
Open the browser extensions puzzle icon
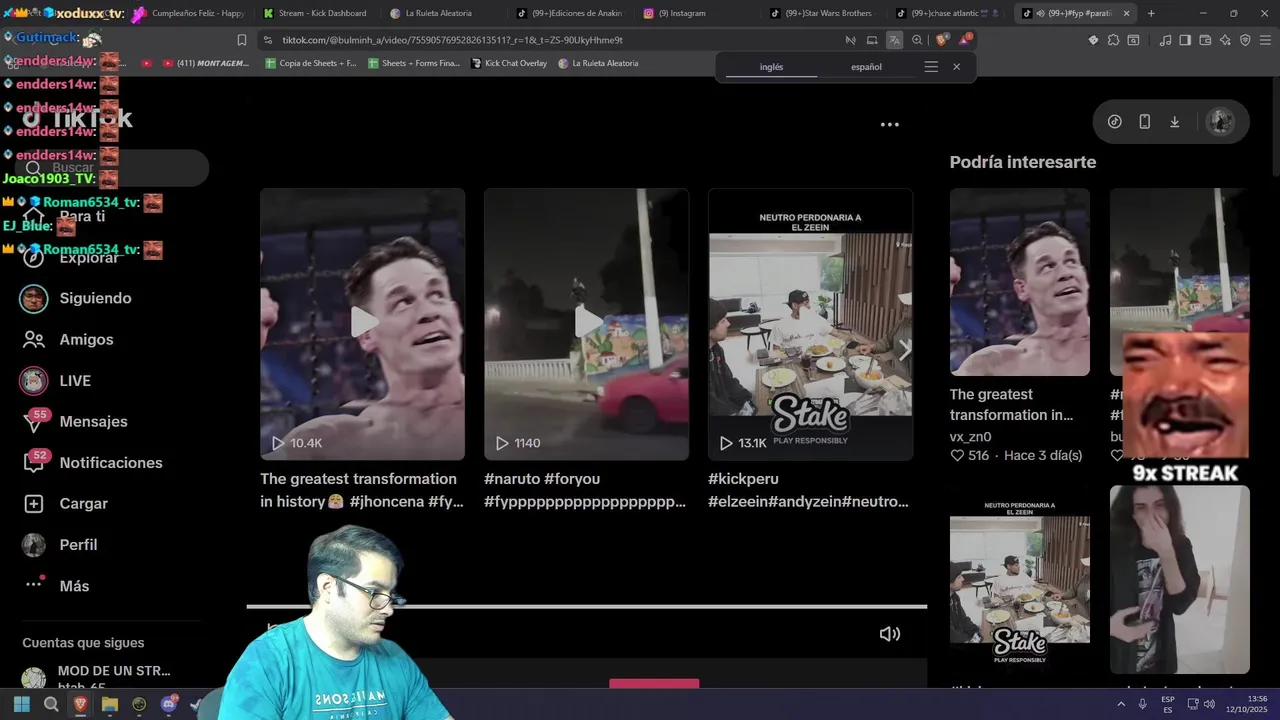point(1113,40)
